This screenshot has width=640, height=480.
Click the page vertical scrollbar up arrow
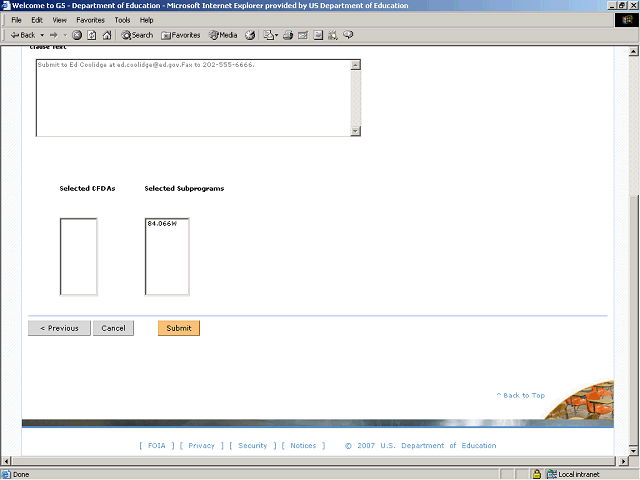coord(633,51)
